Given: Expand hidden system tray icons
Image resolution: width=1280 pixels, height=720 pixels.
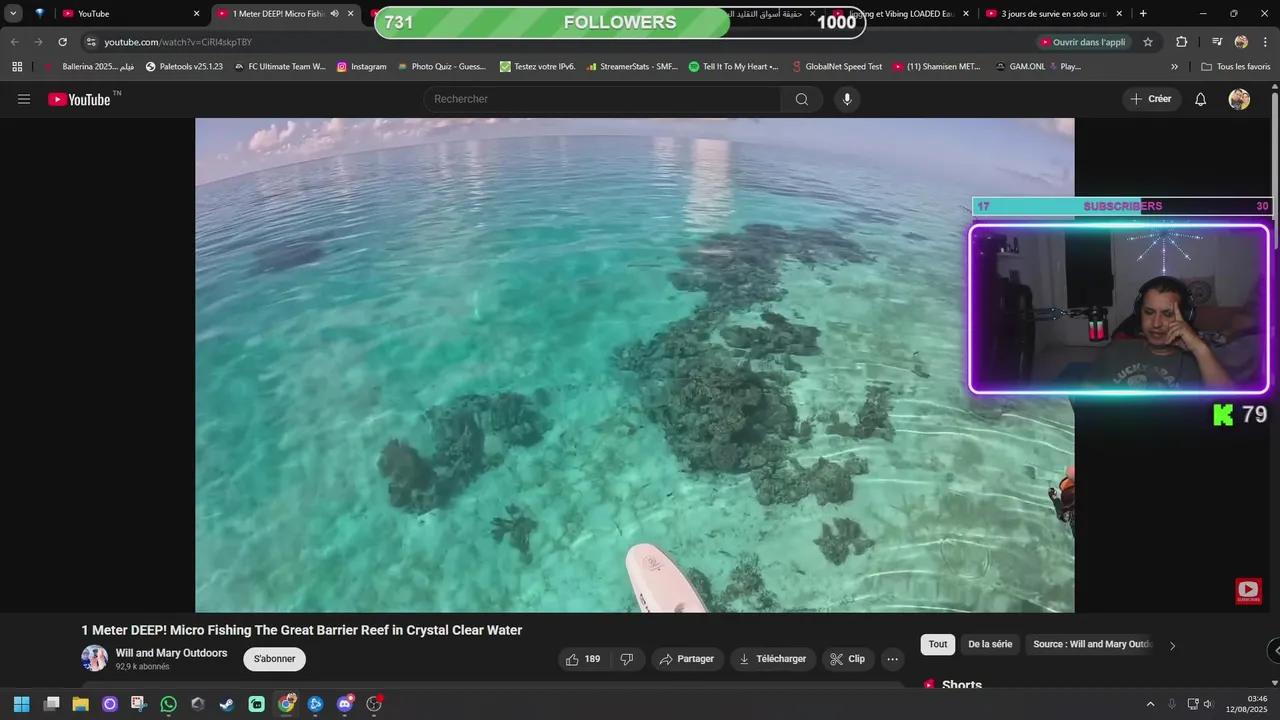Looking at the screenshot, I should pos(1150,704).
